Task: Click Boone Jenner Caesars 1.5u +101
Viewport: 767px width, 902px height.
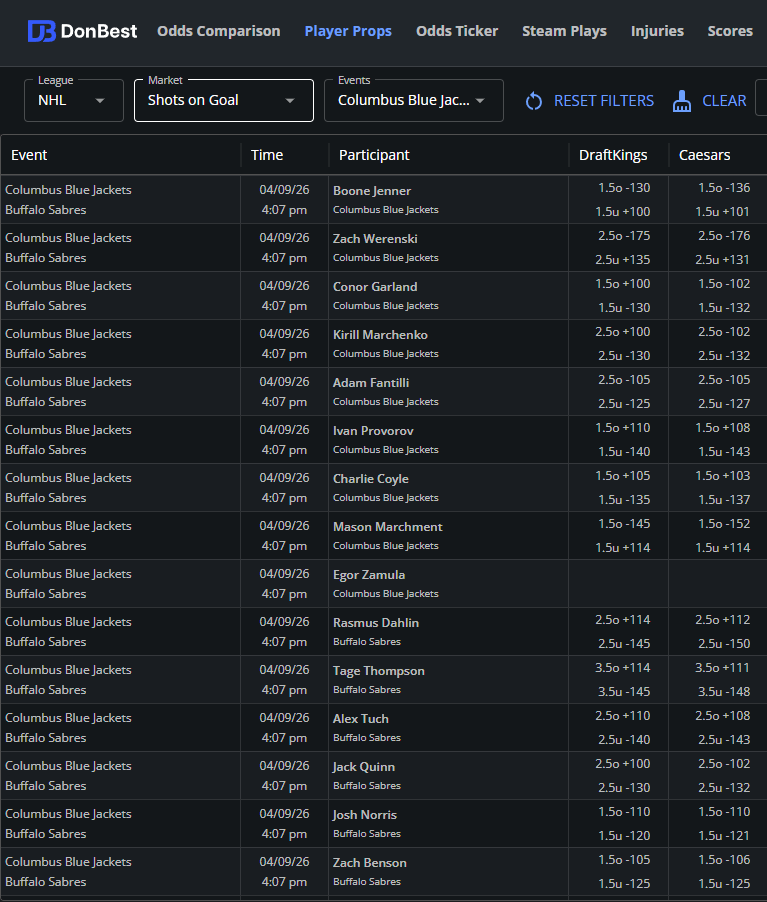Action: [x=723, y=212]
